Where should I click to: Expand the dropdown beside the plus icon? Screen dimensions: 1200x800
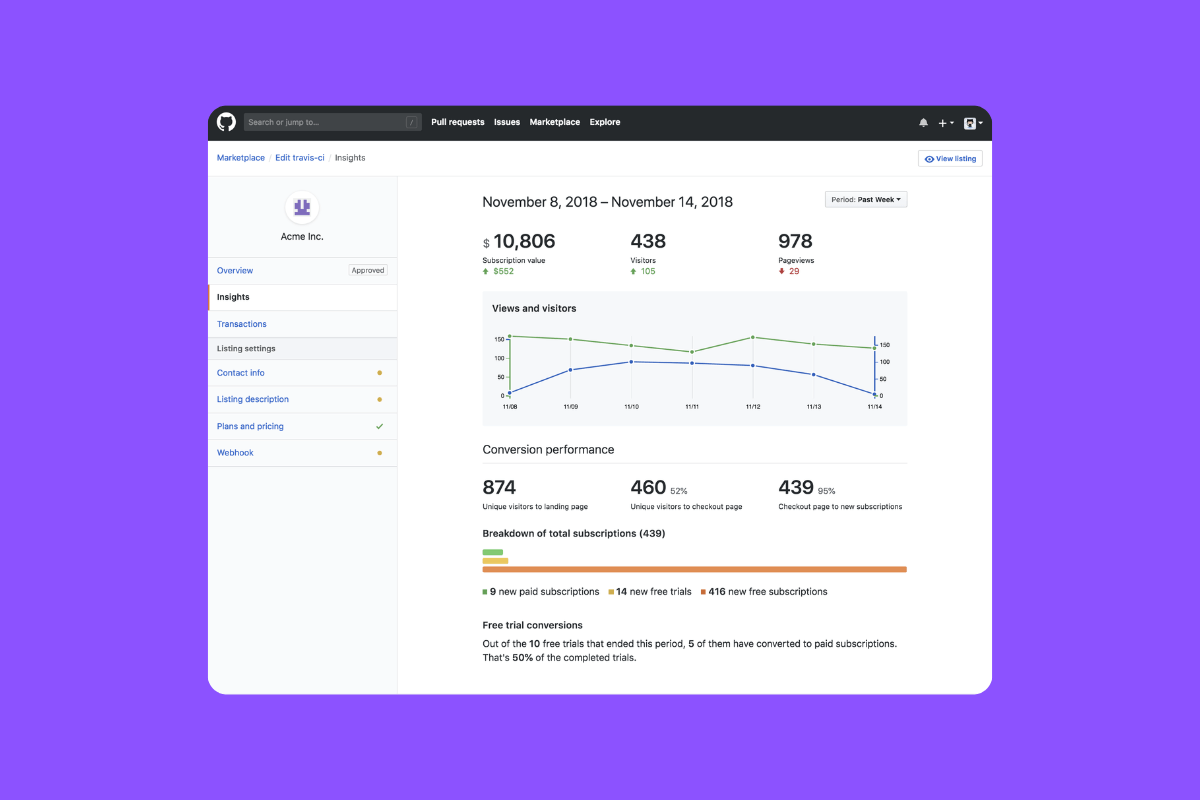click(x=952, y=122)
